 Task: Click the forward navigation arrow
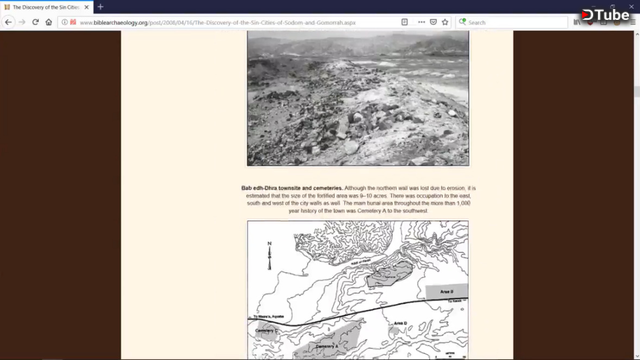[22, 22]
